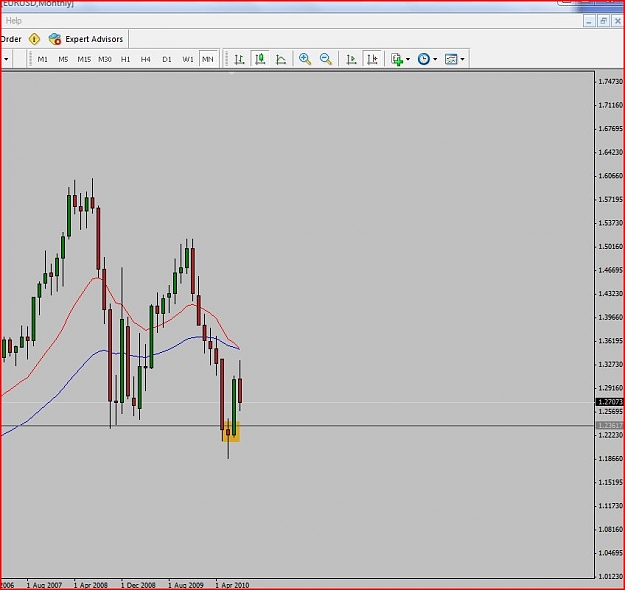Click the 1.04695 price axis label
The height and width of the screenshot is (590, 625).
(611, 553)
